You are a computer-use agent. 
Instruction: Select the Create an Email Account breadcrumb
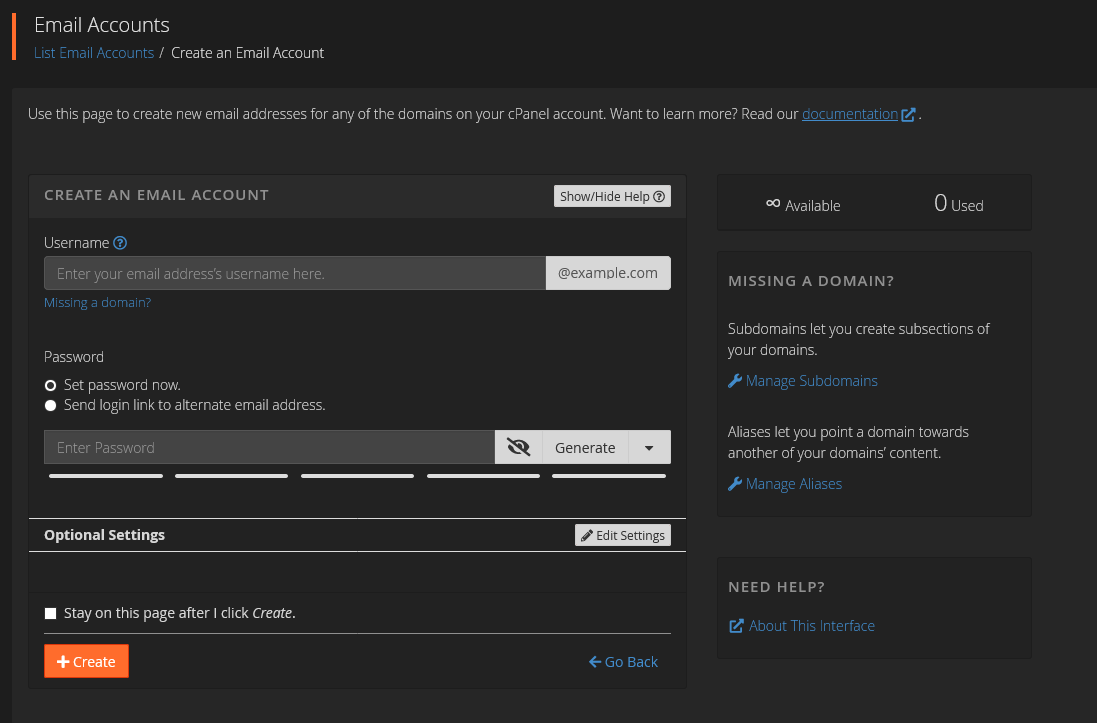(x=247, y=52)
